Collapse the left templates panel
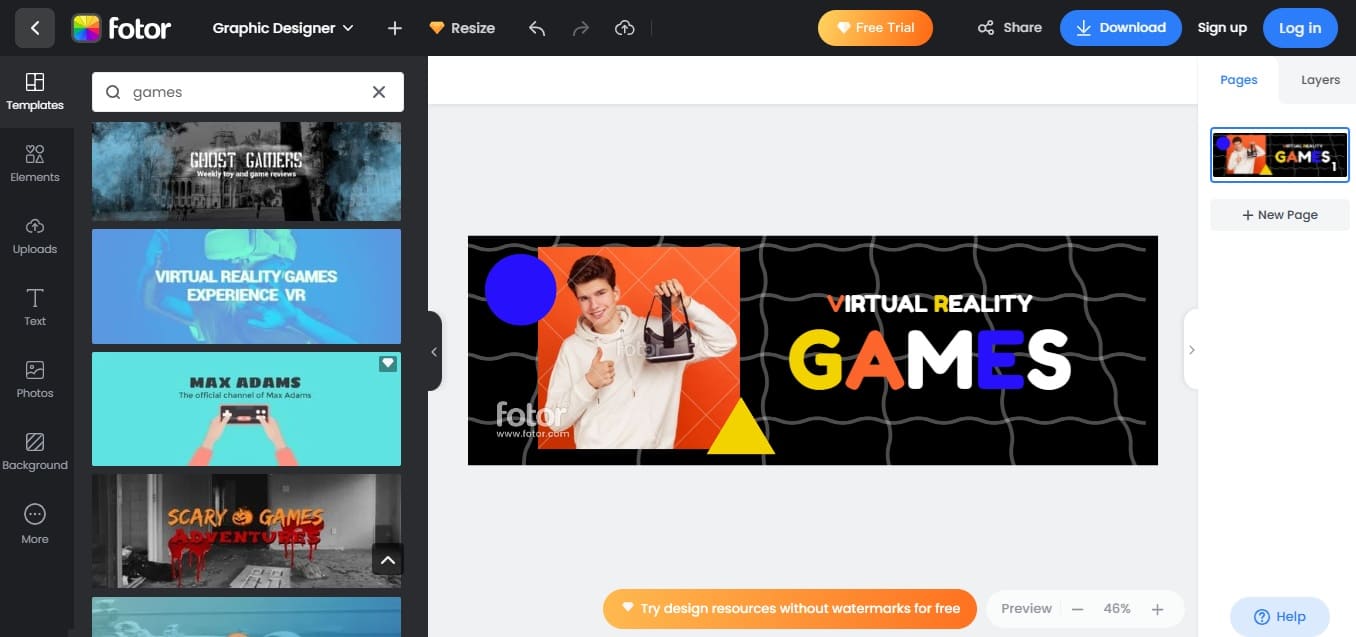This screenshot has height=637, width=1356. point(434,351)
